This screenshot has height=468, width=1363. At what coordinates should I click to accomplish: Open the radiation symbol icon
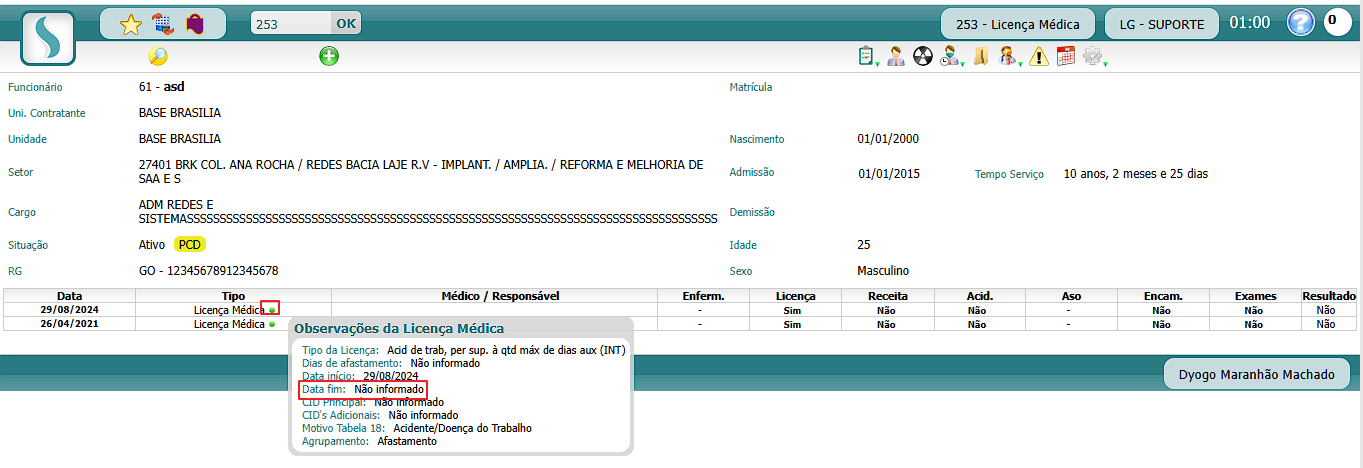[923, 56]
